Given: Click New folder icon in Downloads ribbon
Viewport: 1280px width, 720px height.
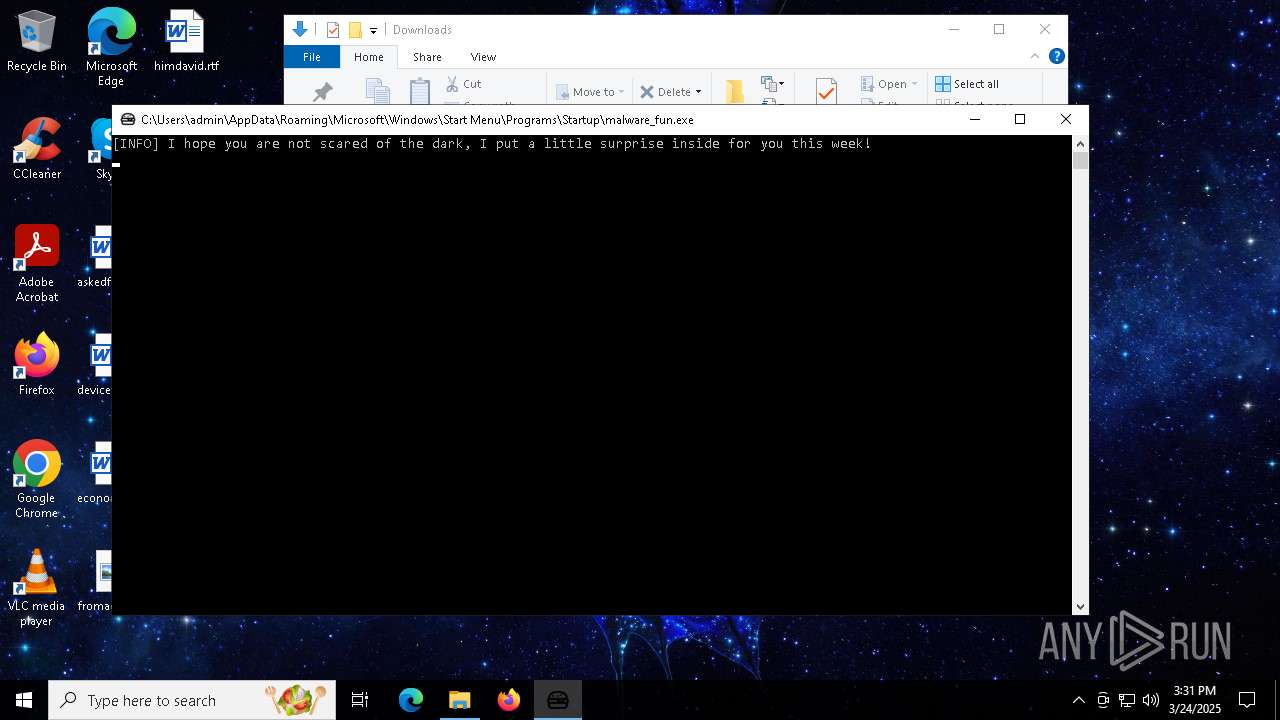Looking at the screenshot, I should [x=735, y=92].
